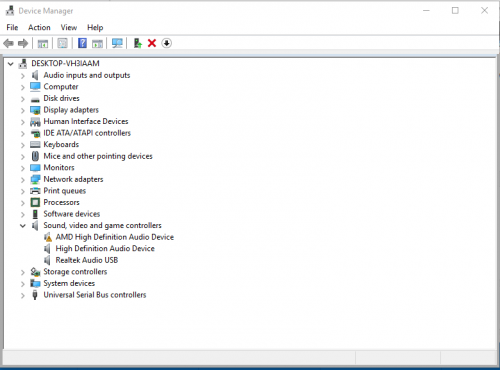
Task: Click the Software devices icon
Action: [35, 214]
